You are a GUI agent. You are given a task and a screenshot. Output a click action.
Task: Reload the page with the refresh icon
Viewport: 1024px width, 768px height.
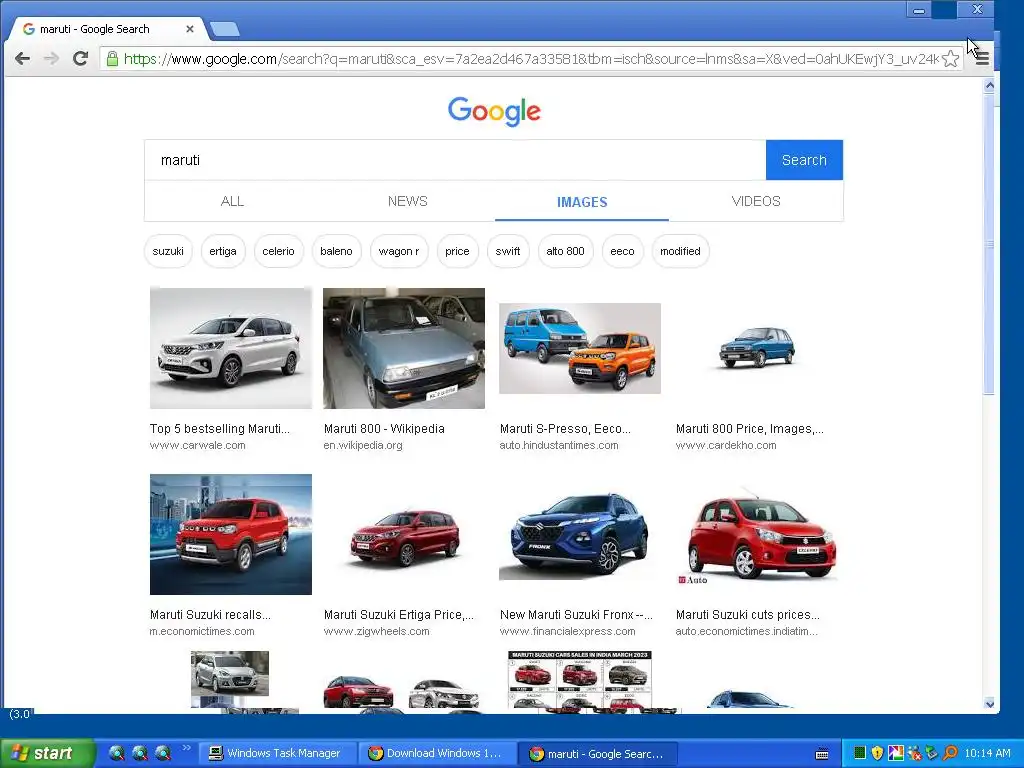80,59
